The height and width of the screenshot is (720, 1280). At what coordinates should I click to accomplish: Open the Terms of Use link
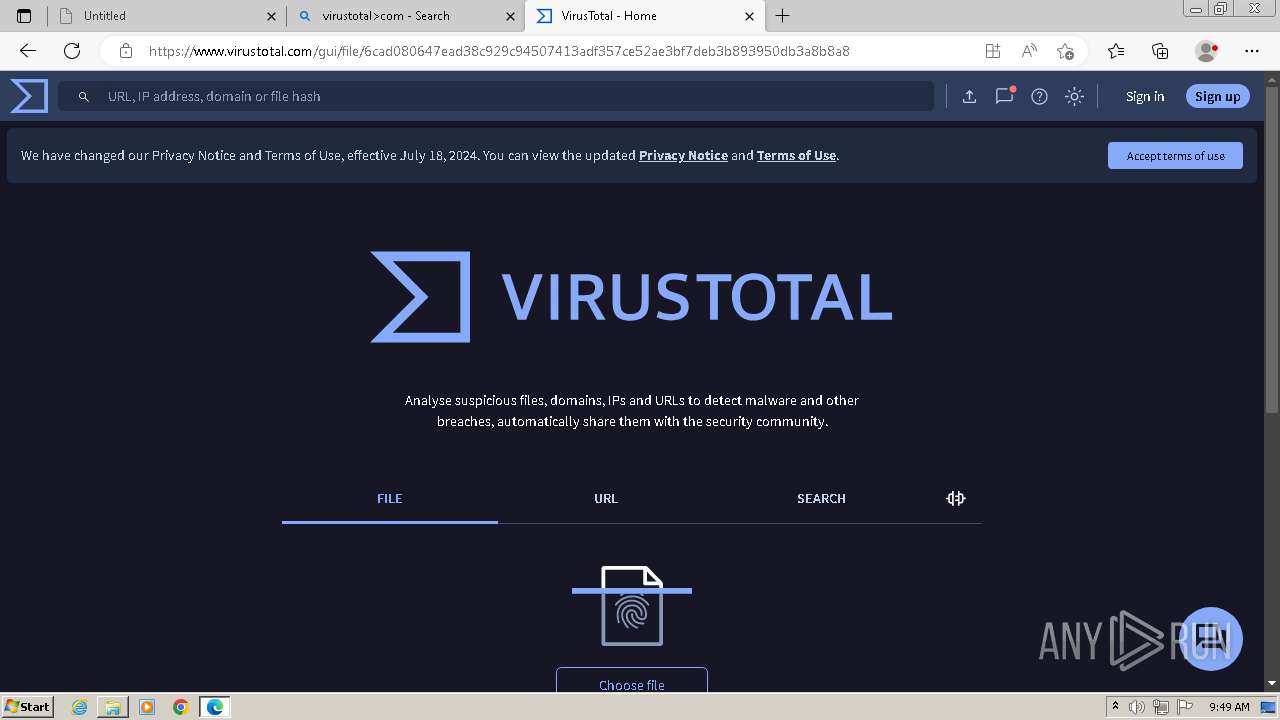[x=796, y=155]
